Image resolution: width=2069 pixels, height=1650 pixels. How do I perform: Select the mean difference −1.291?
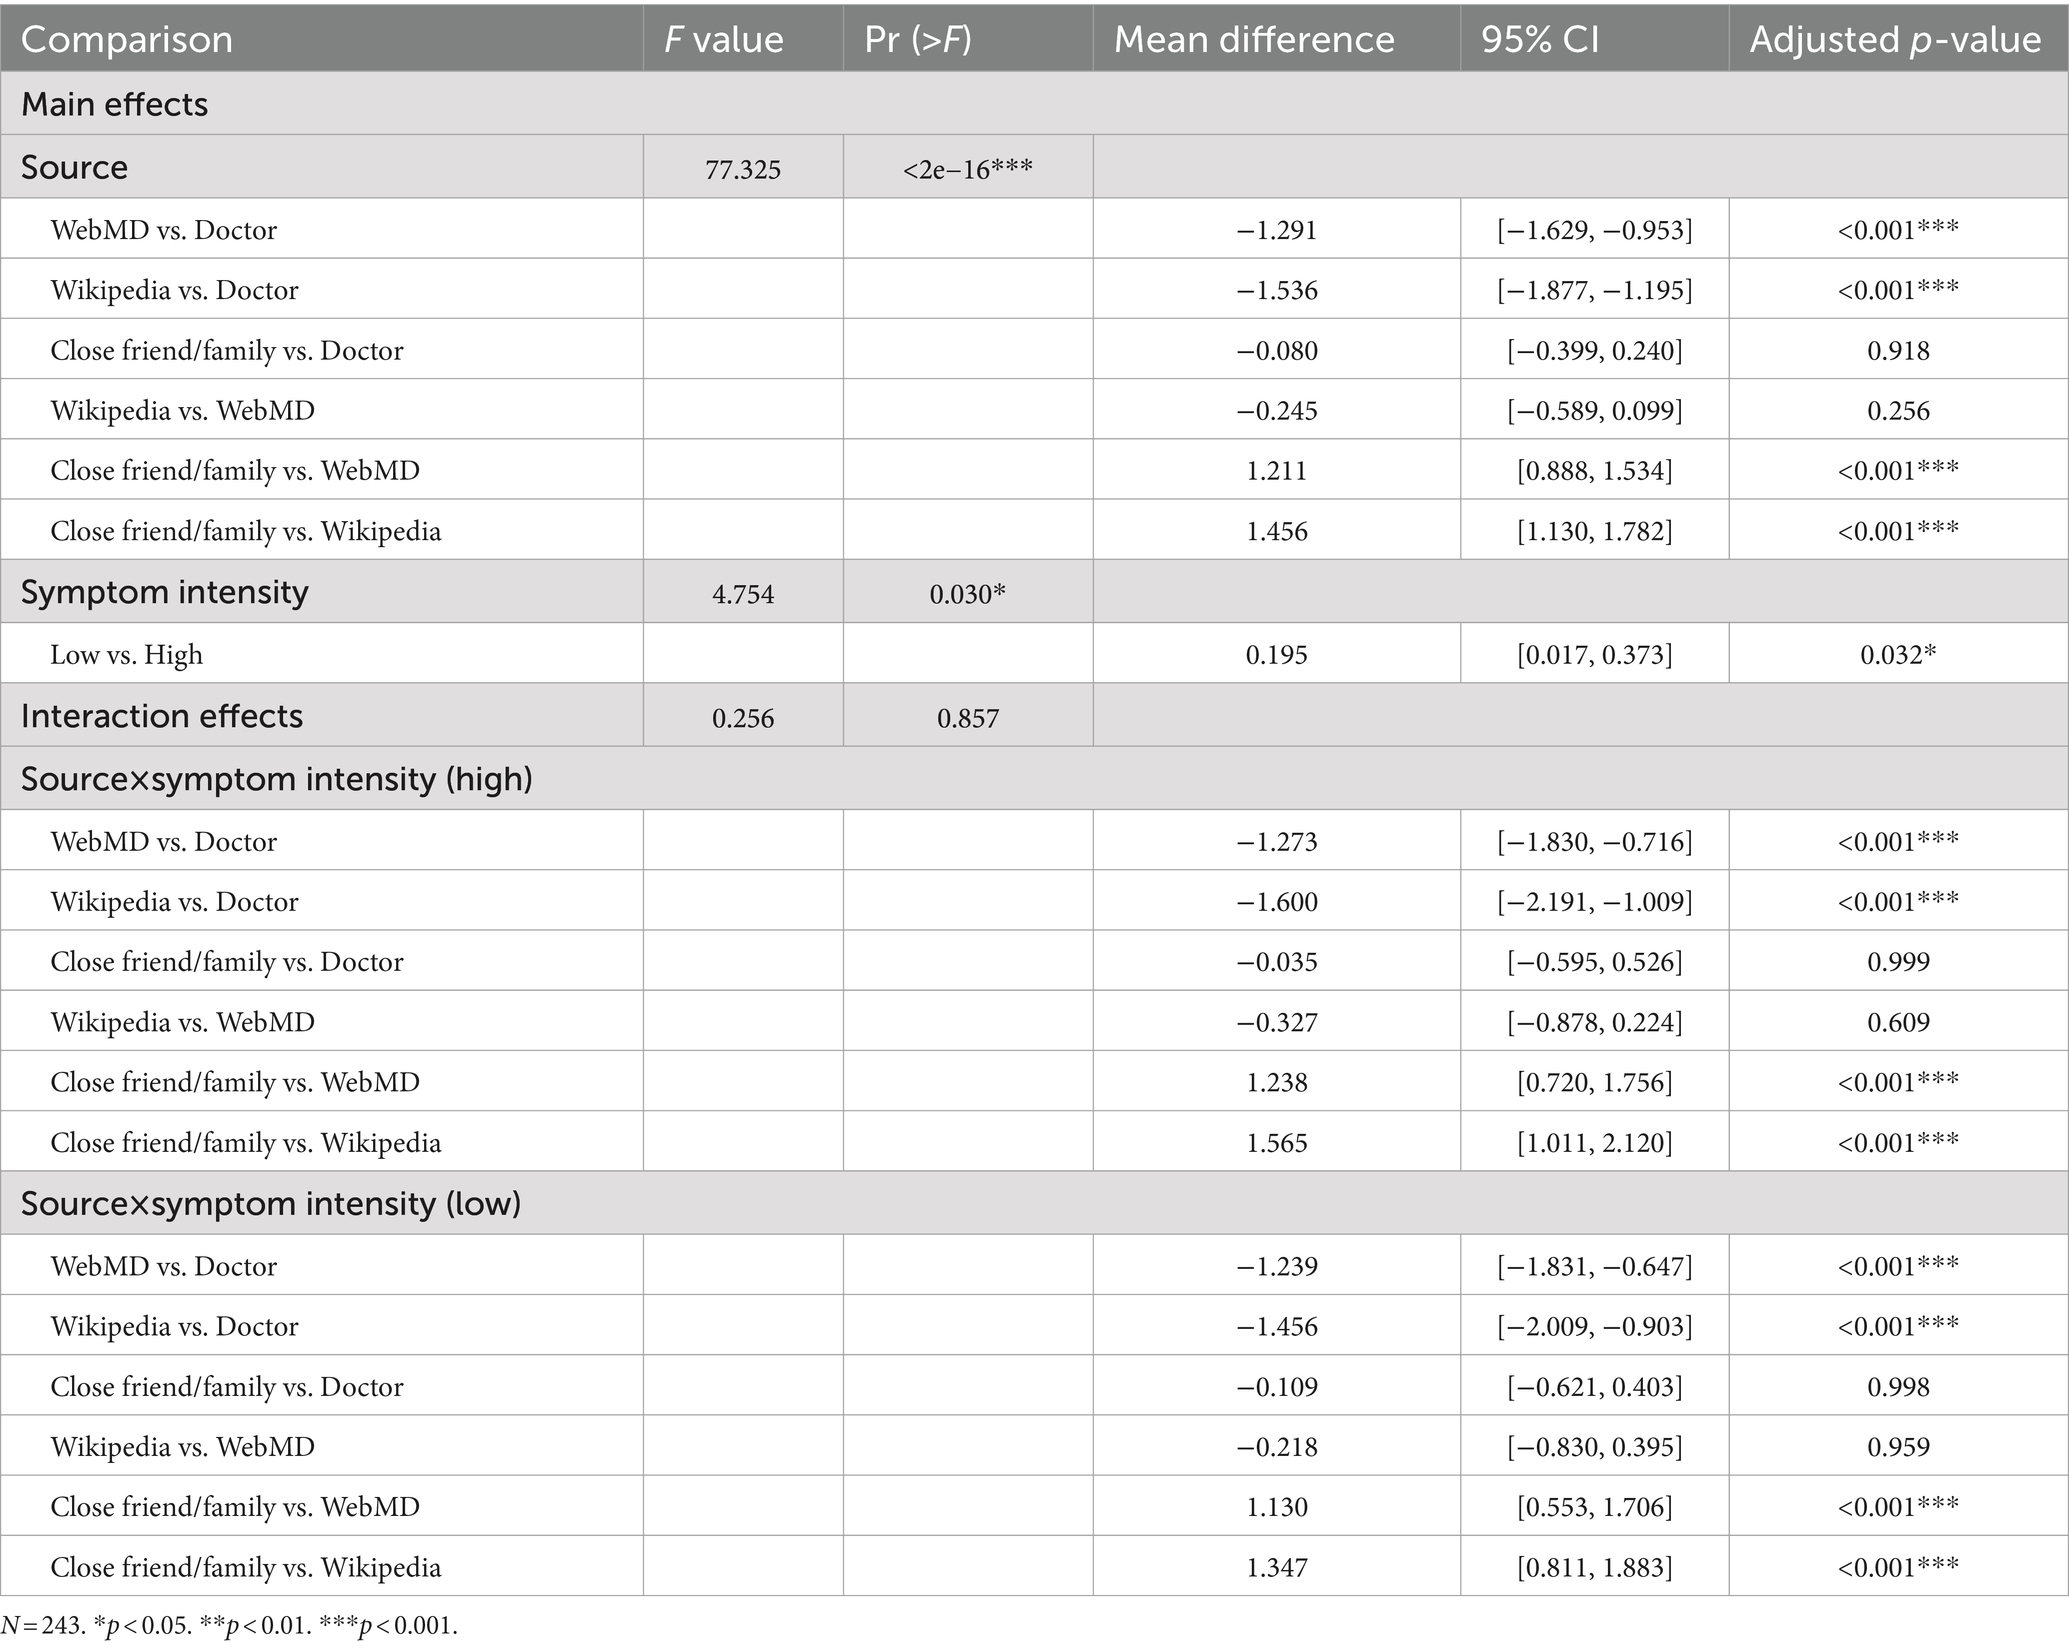(x=1277, y=231)
